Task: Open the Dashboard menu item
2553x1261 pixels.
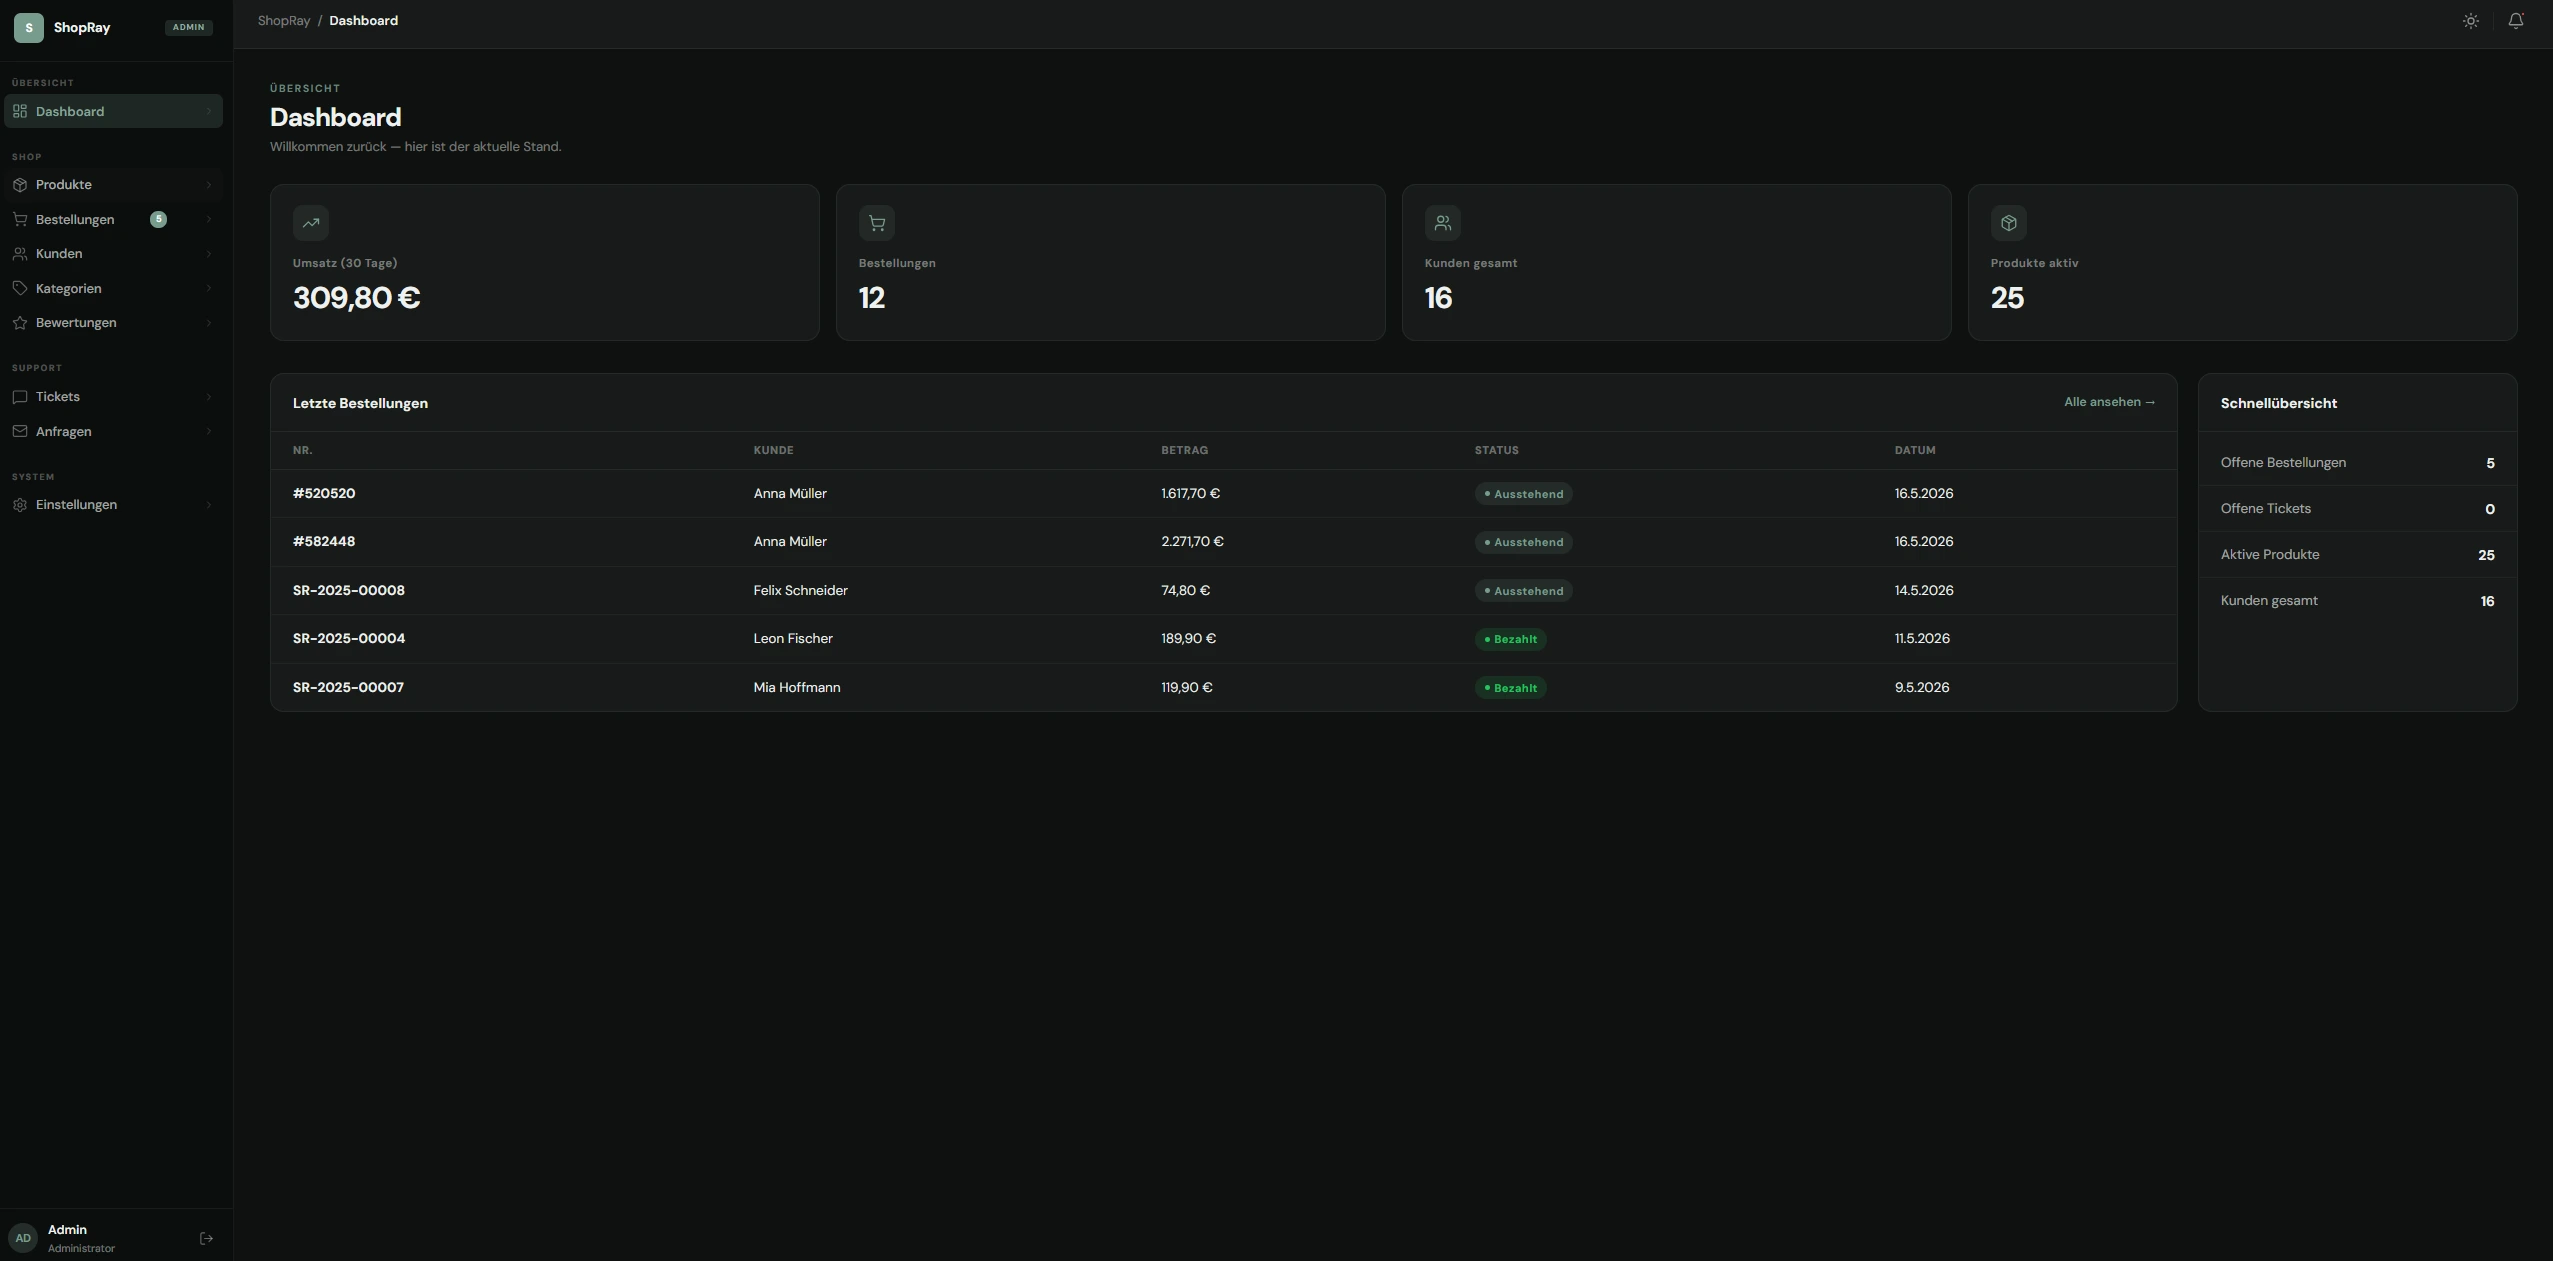Action: (113, 111)
